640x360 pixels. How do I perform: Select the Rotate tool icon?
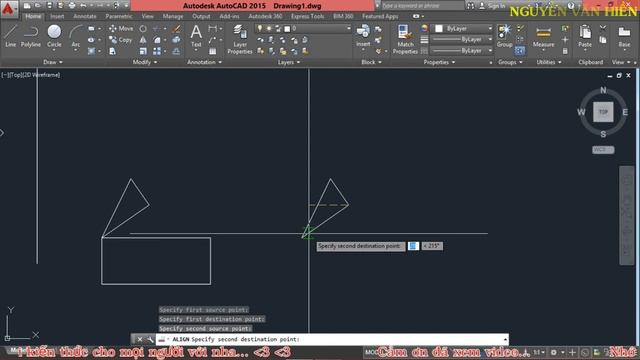point(143,29)
